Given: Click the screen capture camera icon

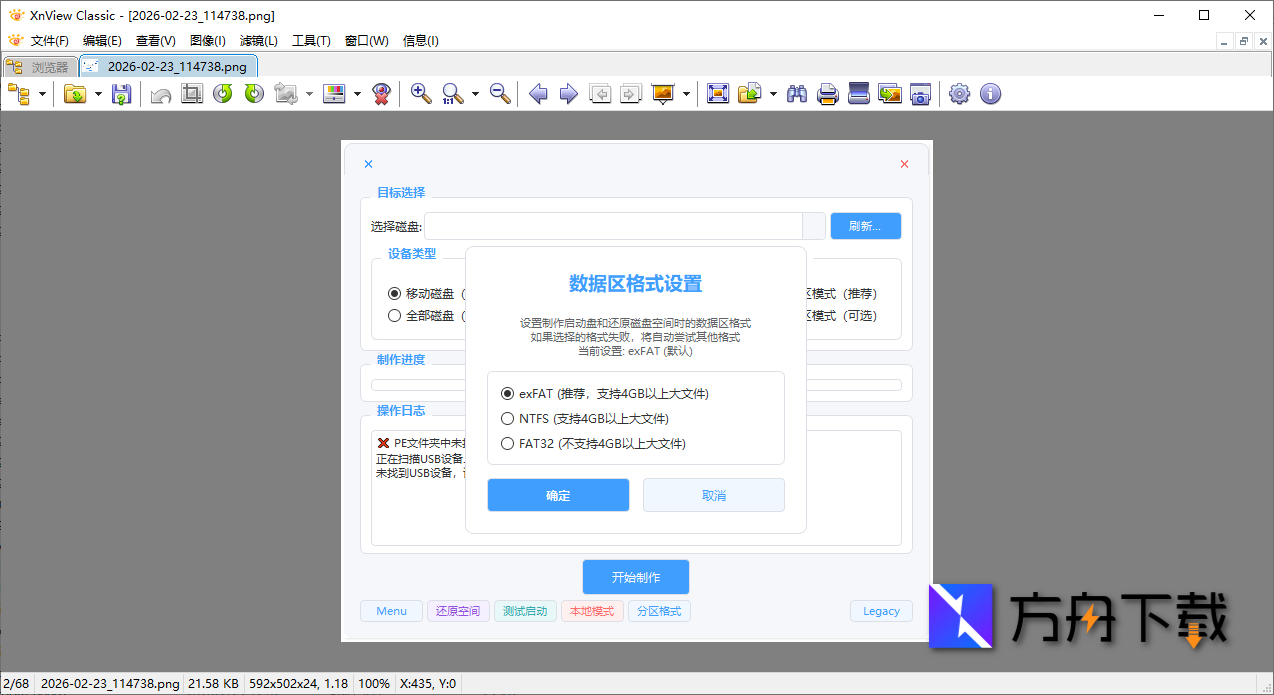Looking at the screenshot, I should (x=920, y=93).
